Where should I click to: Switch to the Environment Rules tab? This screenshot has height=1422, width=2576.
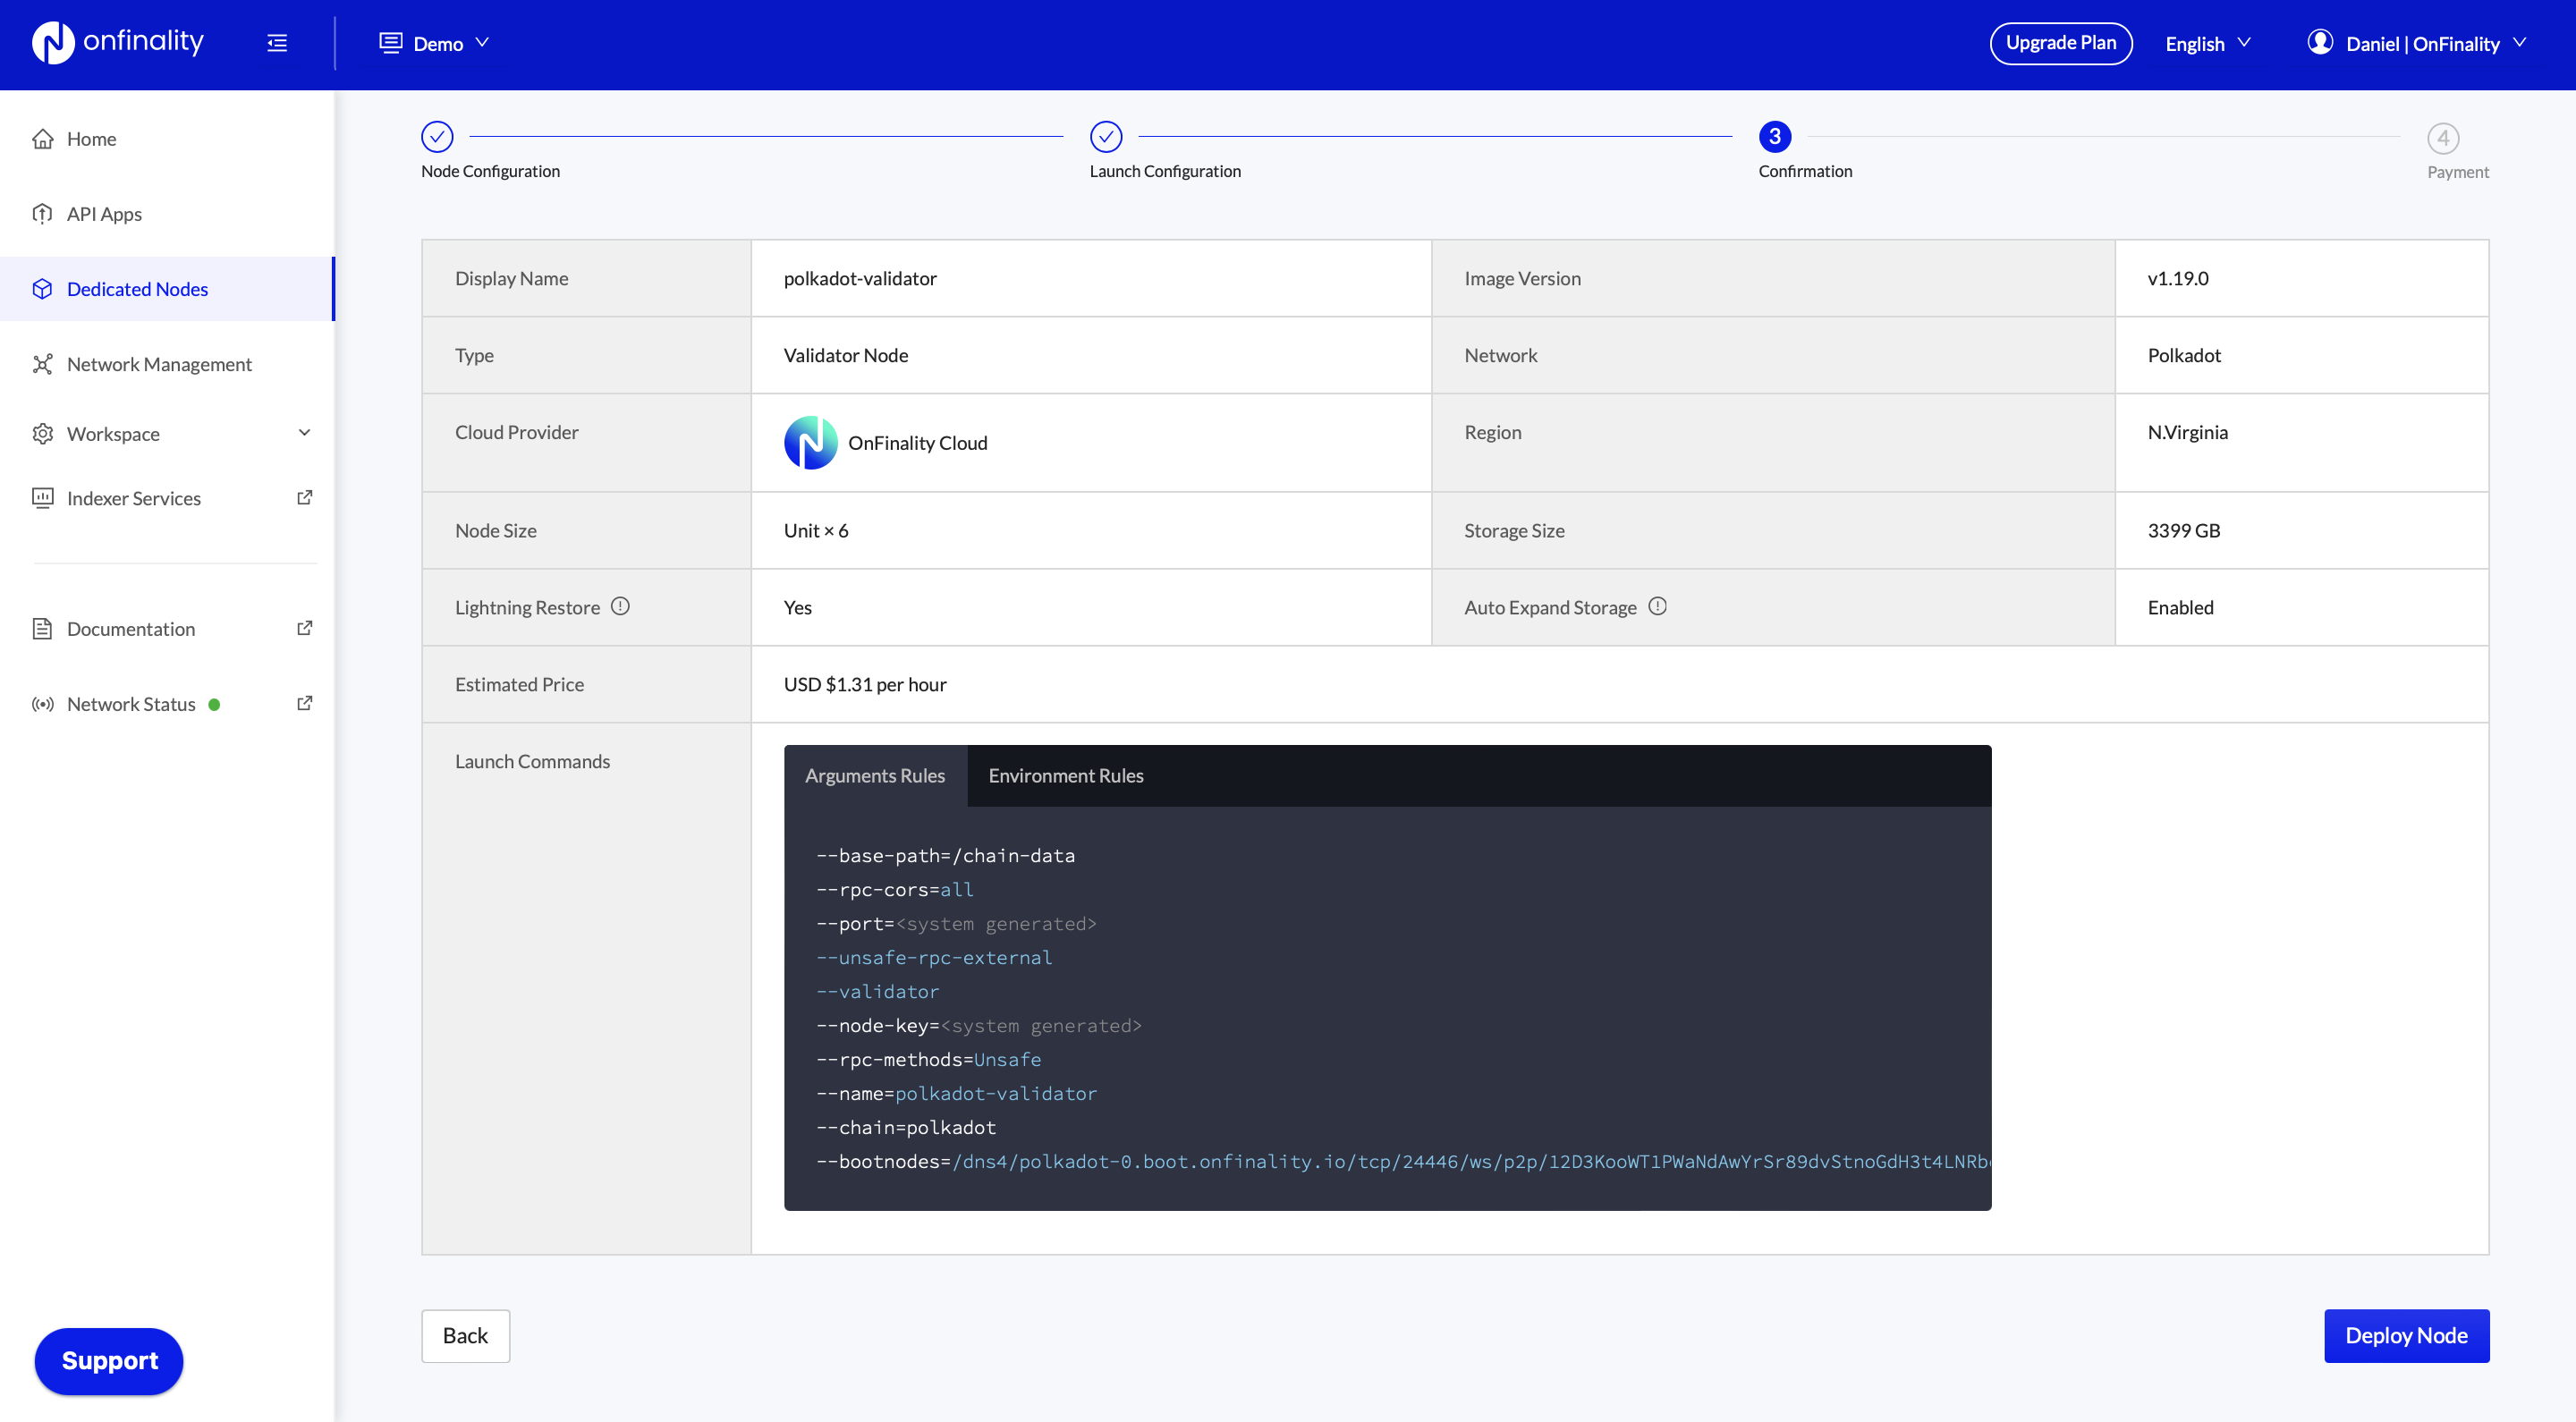coord(1065,775)
